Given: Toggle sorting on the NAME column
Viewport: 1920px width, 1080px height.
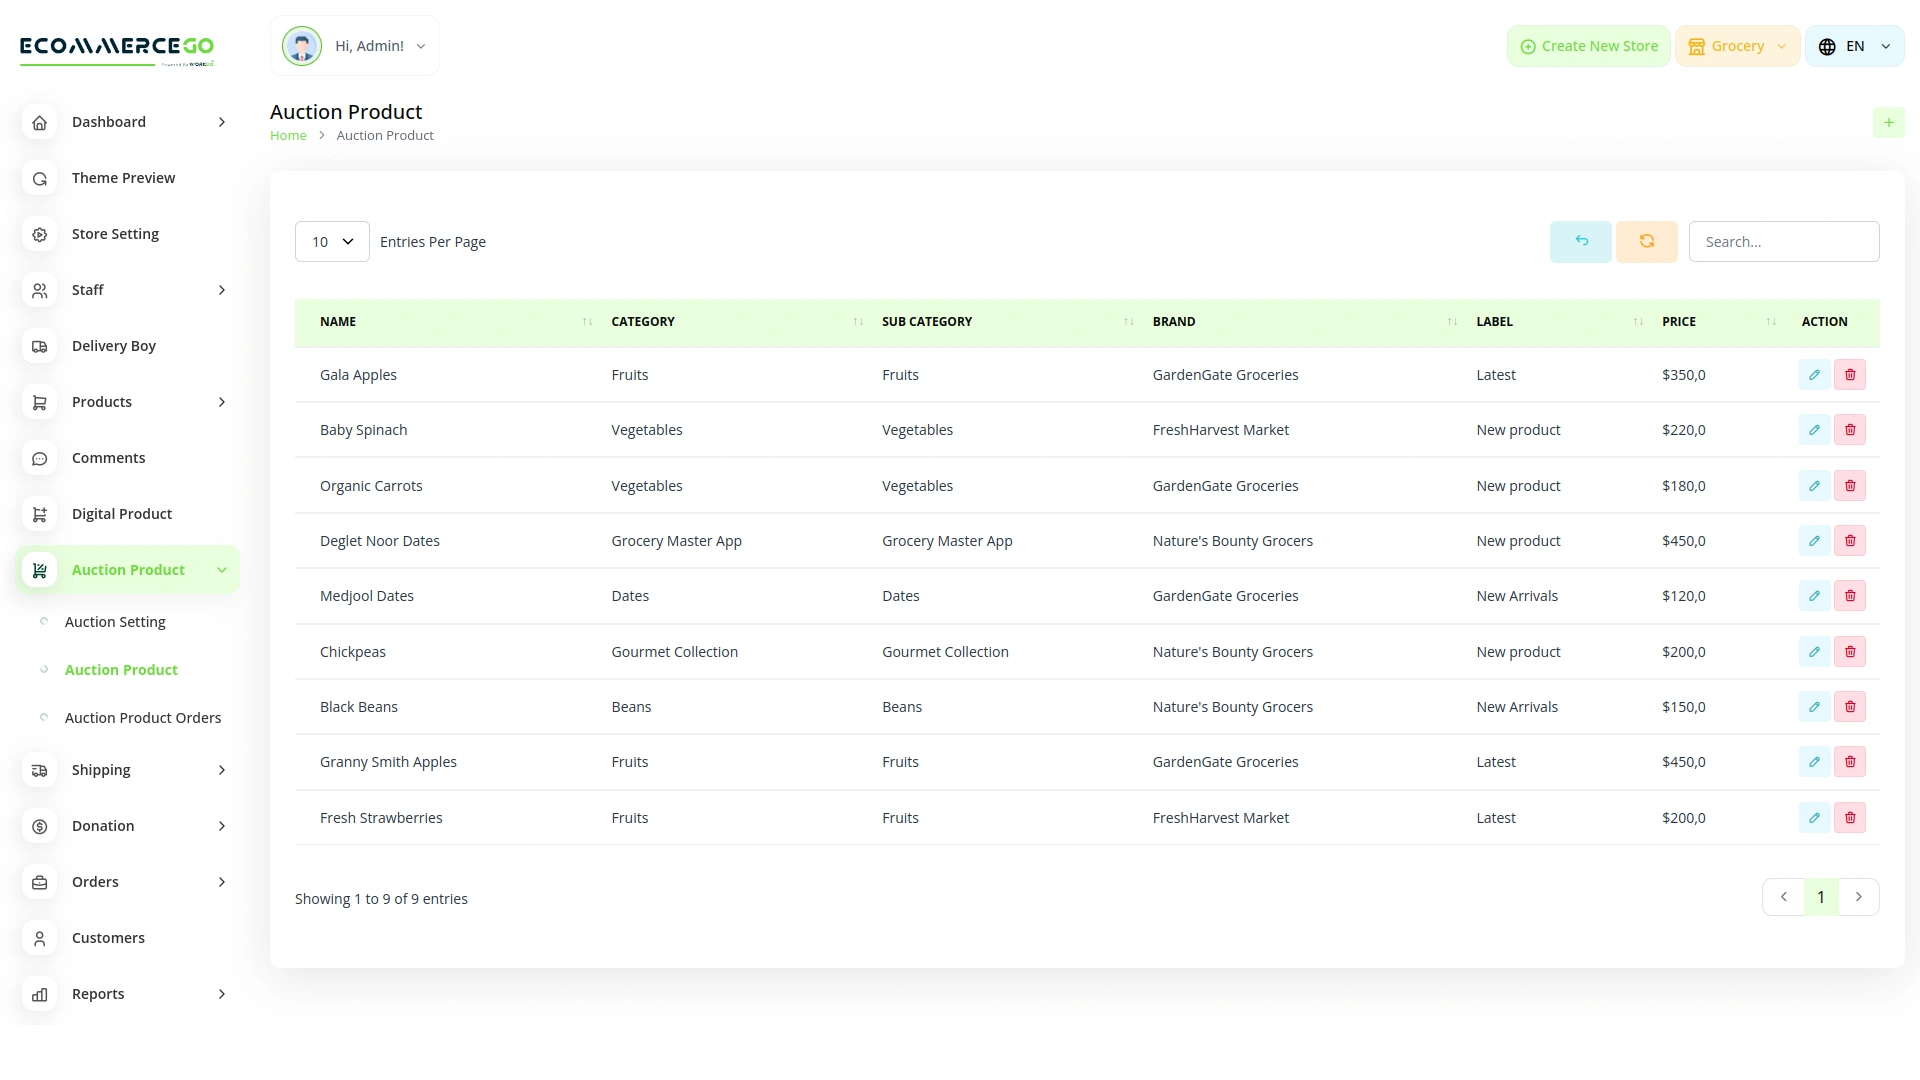Looking at the screenshot, I should tap(585, 321).
